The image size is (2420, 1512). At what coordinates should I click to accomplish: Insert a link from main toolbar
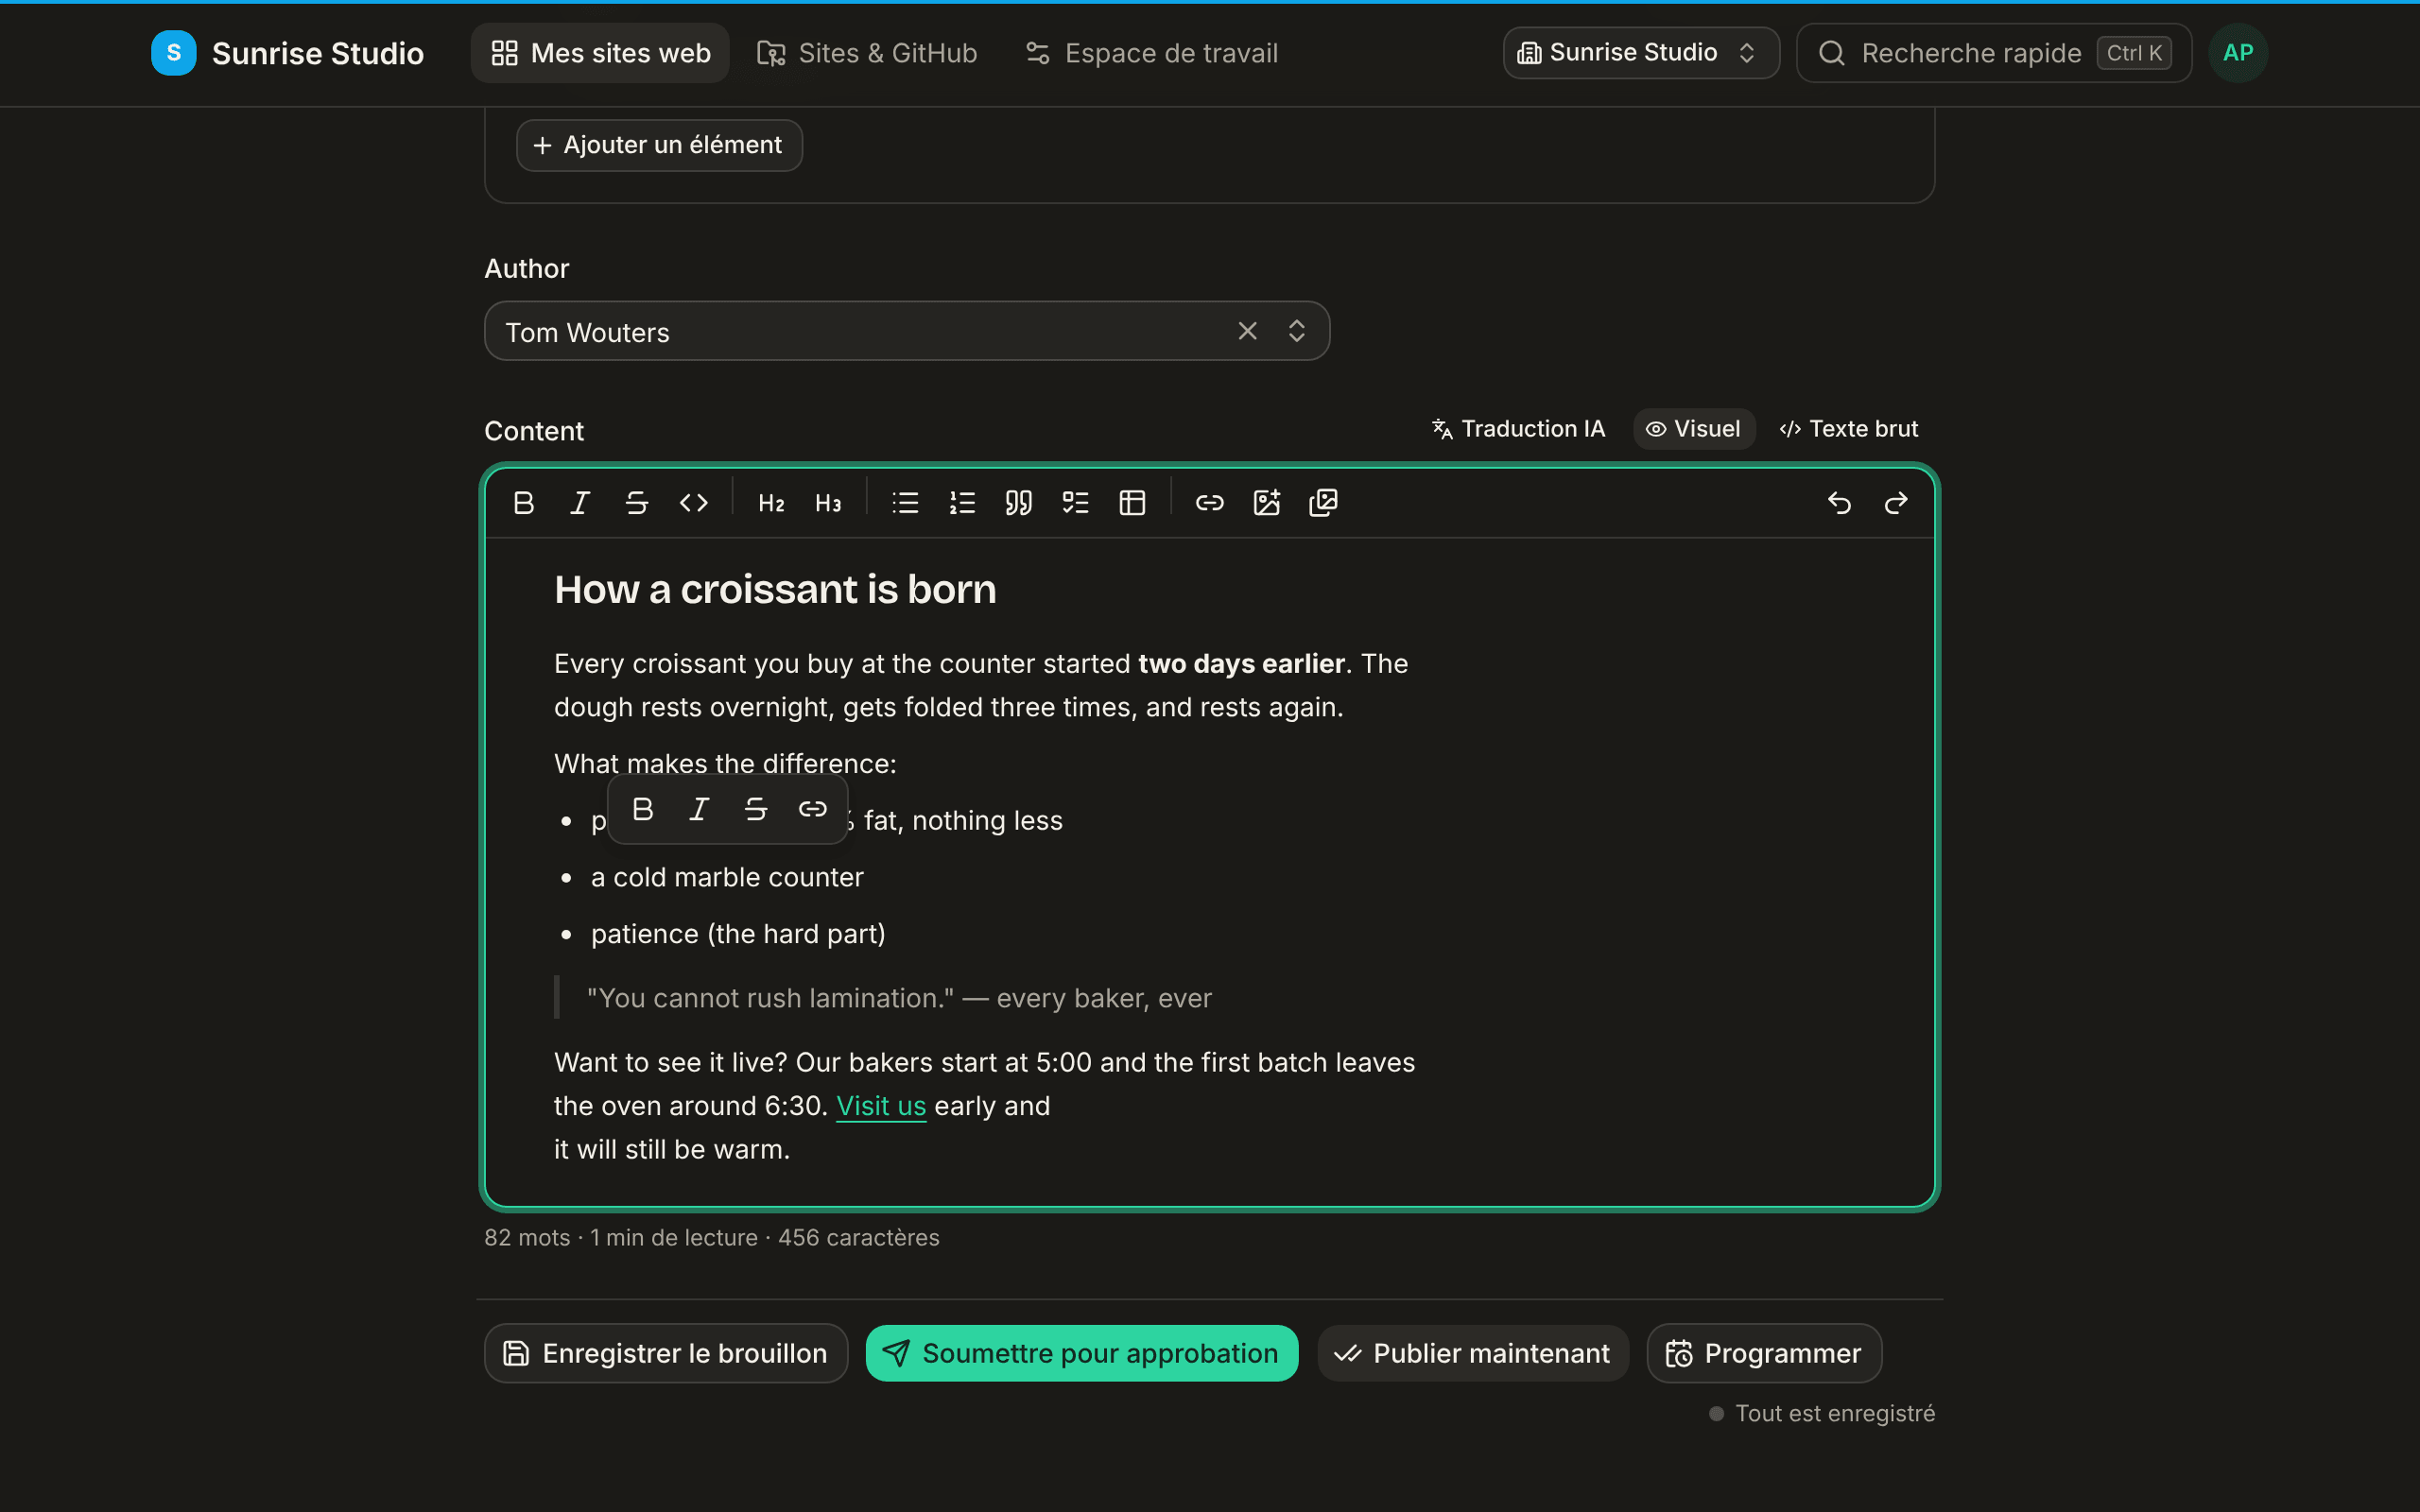point(1210,503)
